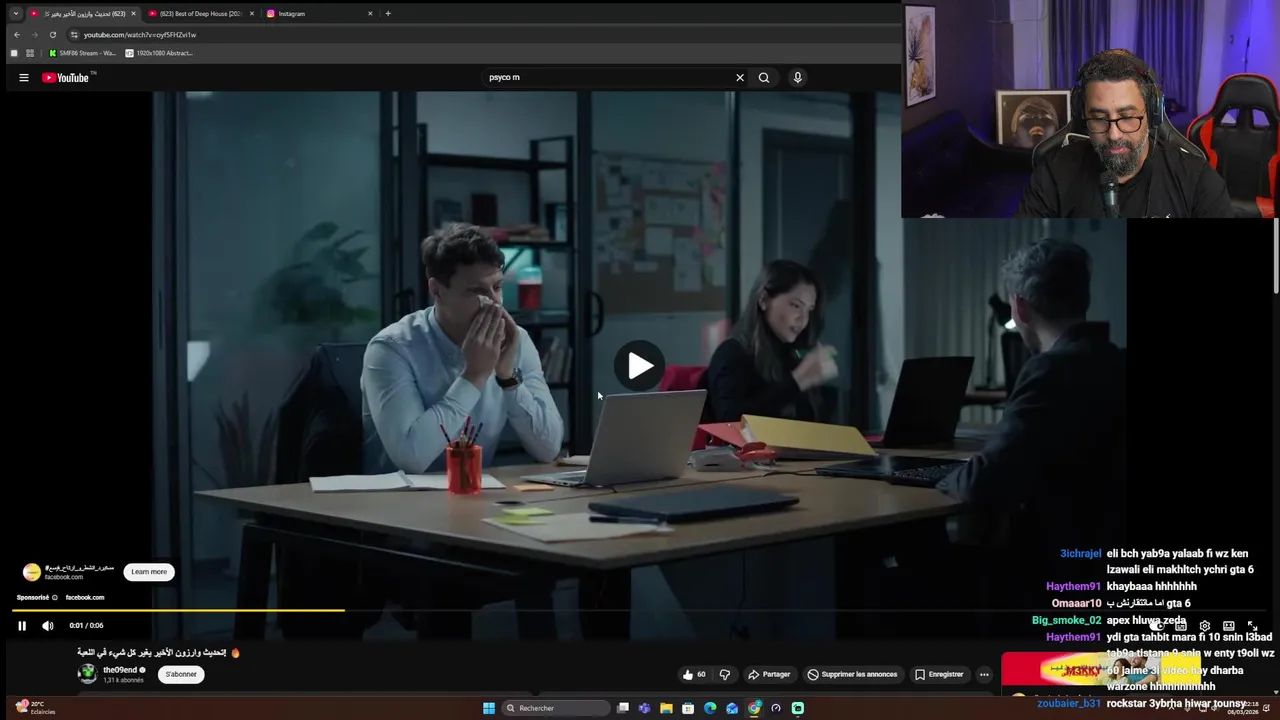Open the09end channel avatar
This screenshot has height=720, width=1280.
coord(88,674)
